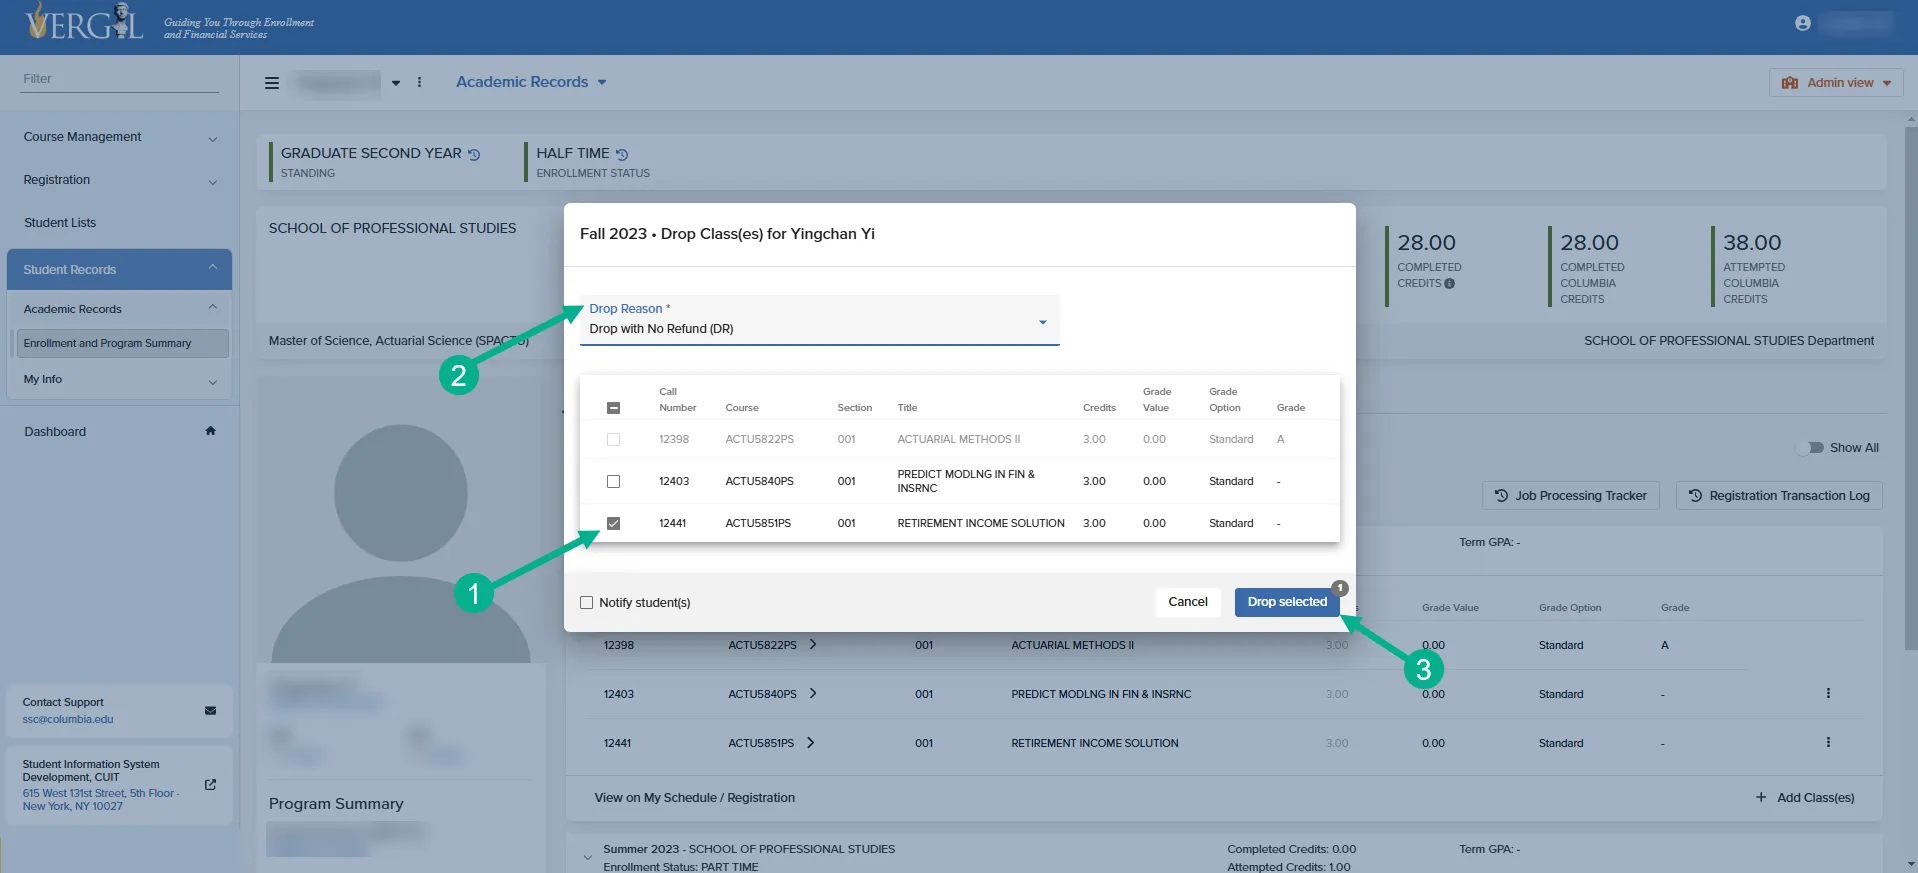
Task: Expand Course Management in sidebar
Action: point(120,137)
